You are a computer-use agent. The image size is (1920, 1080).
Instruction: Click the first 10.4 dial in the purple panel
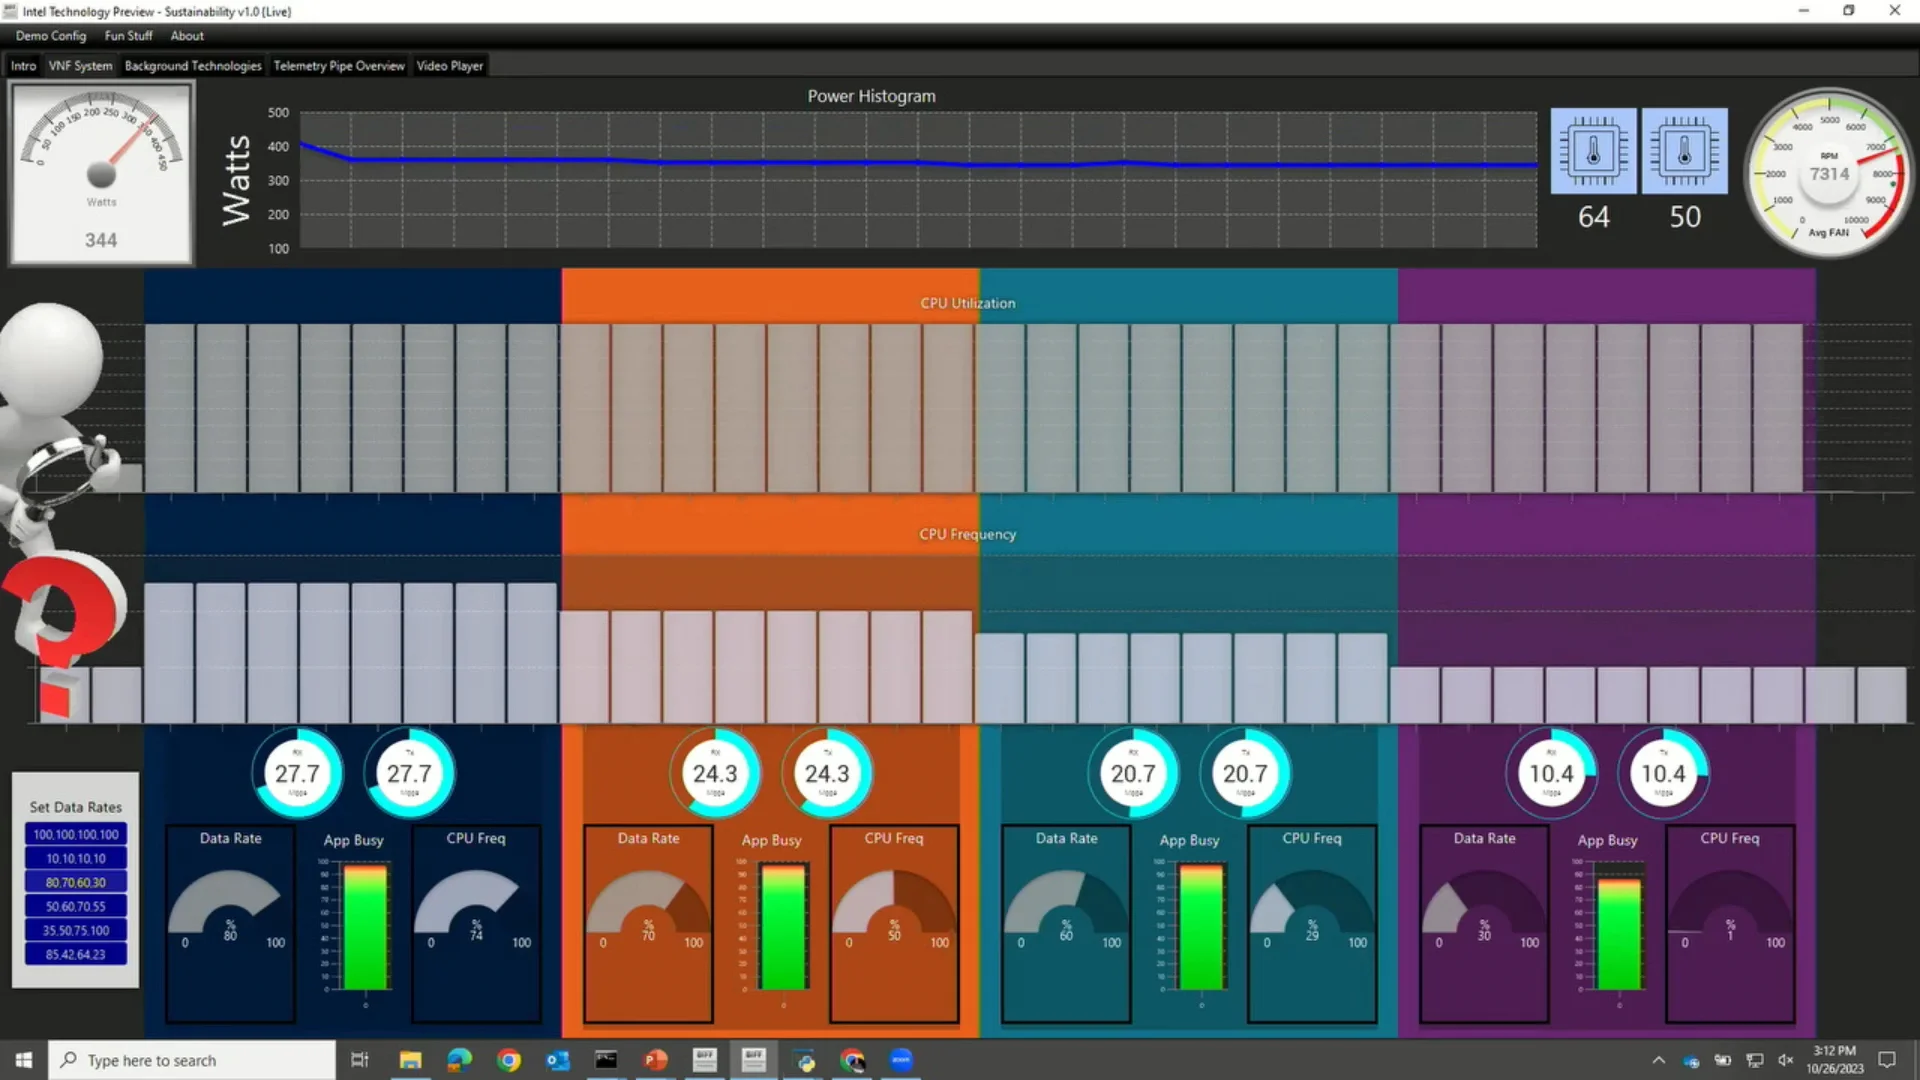point(1551,773)
